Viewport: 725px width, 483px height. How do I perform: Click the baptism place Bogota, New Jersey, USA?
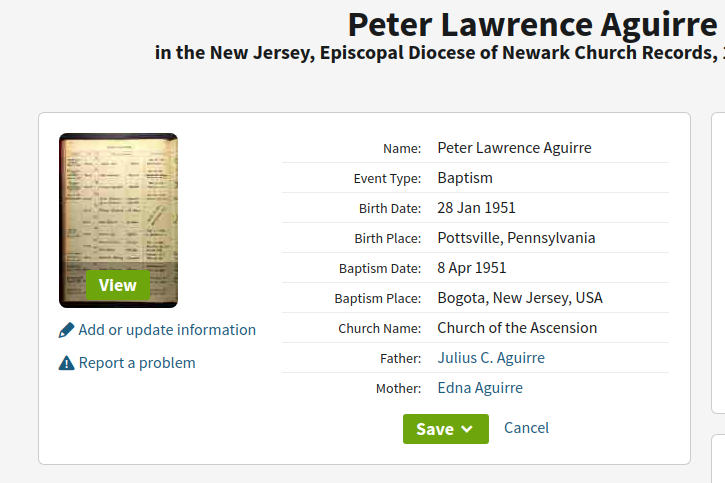pos(520,298)
